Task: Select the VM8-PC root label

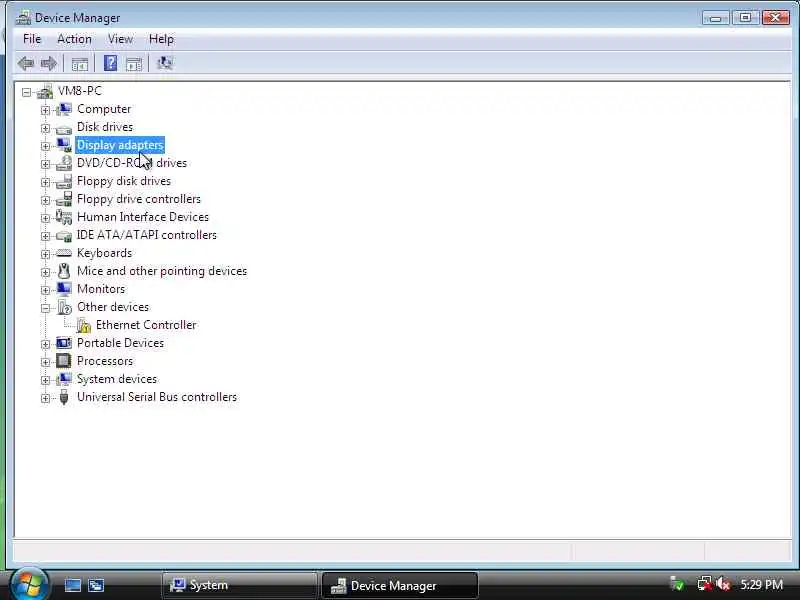Action: [80, 91]
